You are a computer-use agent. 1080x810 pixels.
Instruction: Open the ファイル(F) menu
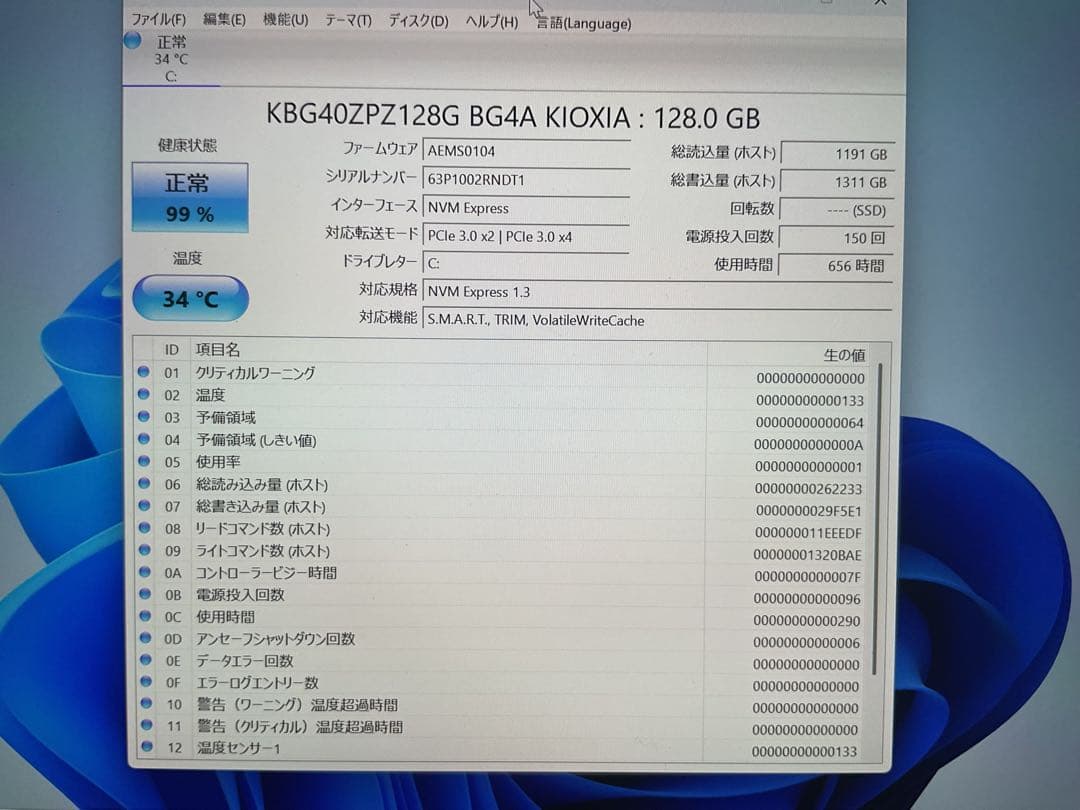coord(158,19)
